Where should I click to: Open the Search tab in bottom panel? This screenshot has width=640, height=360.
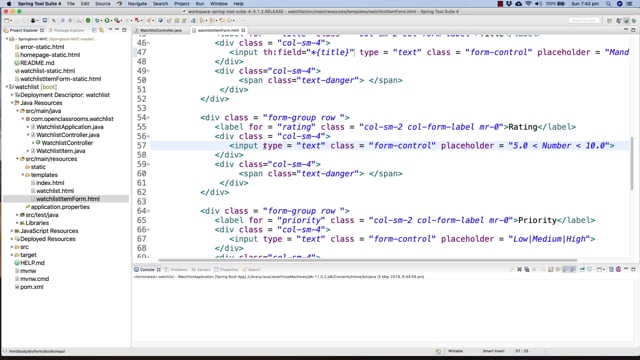251,269
